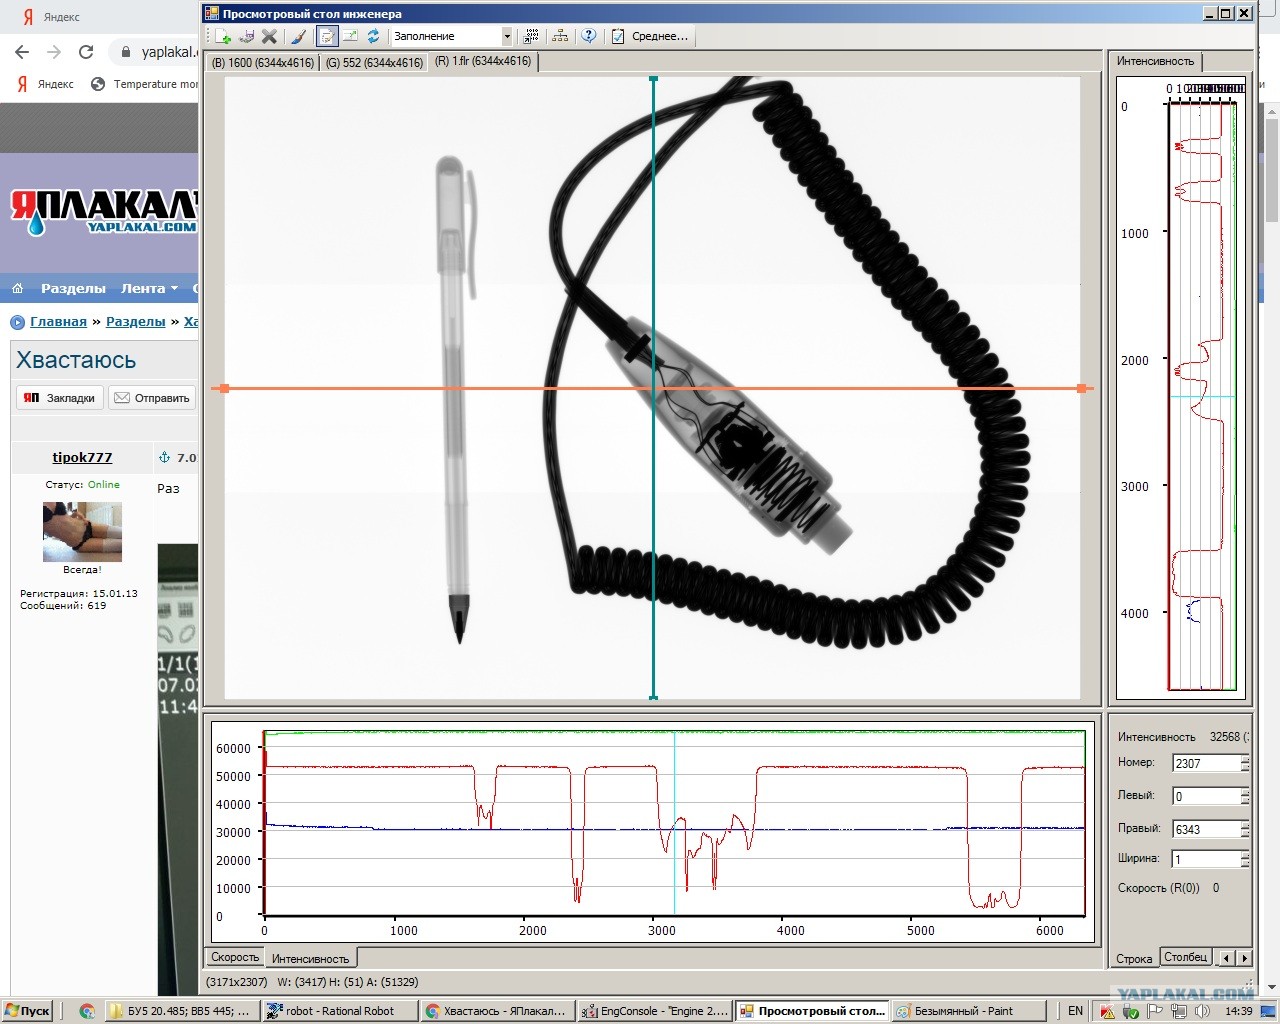1280x1024 pixels.
Task: Expand the Заполнение dropdown
Action: coord(506,36)
